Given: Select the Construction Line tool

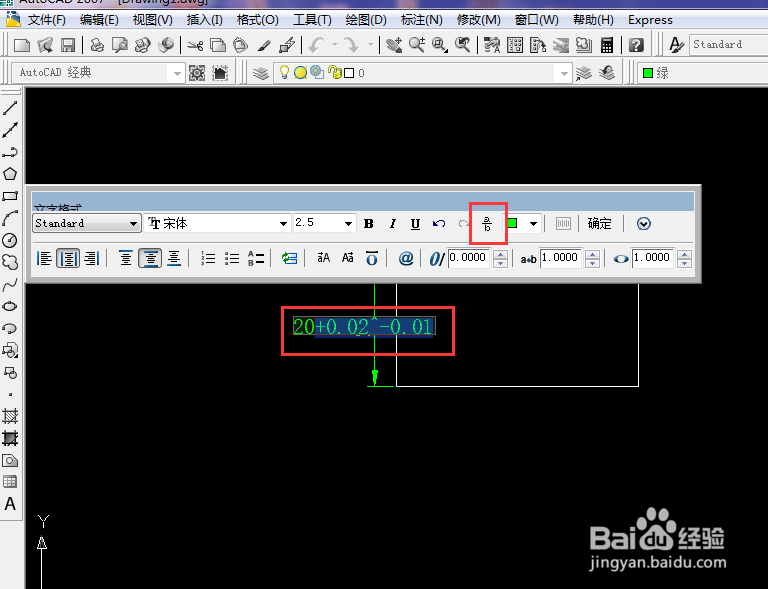Looking at the screenshot, I should (x=10, y=130).
